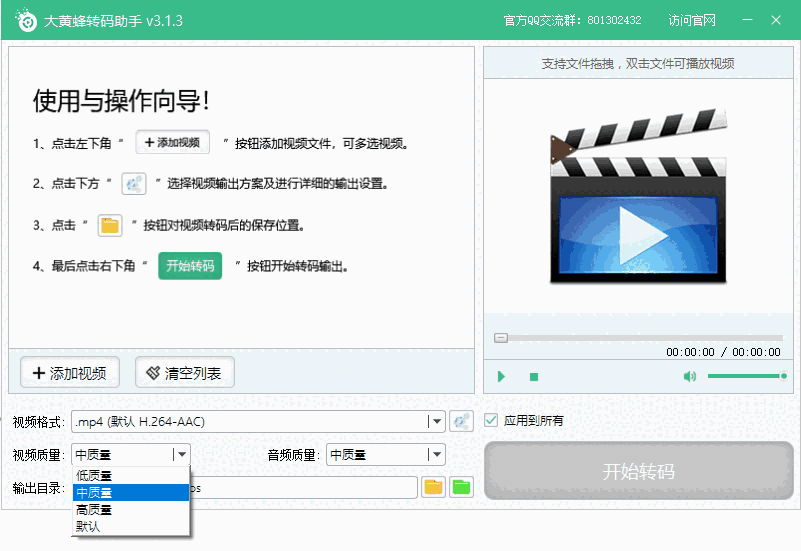Image resolution: width=801 pixels, height=551 pixels.
Task: Open the 音频质量 dropdown
Action: 435,455
